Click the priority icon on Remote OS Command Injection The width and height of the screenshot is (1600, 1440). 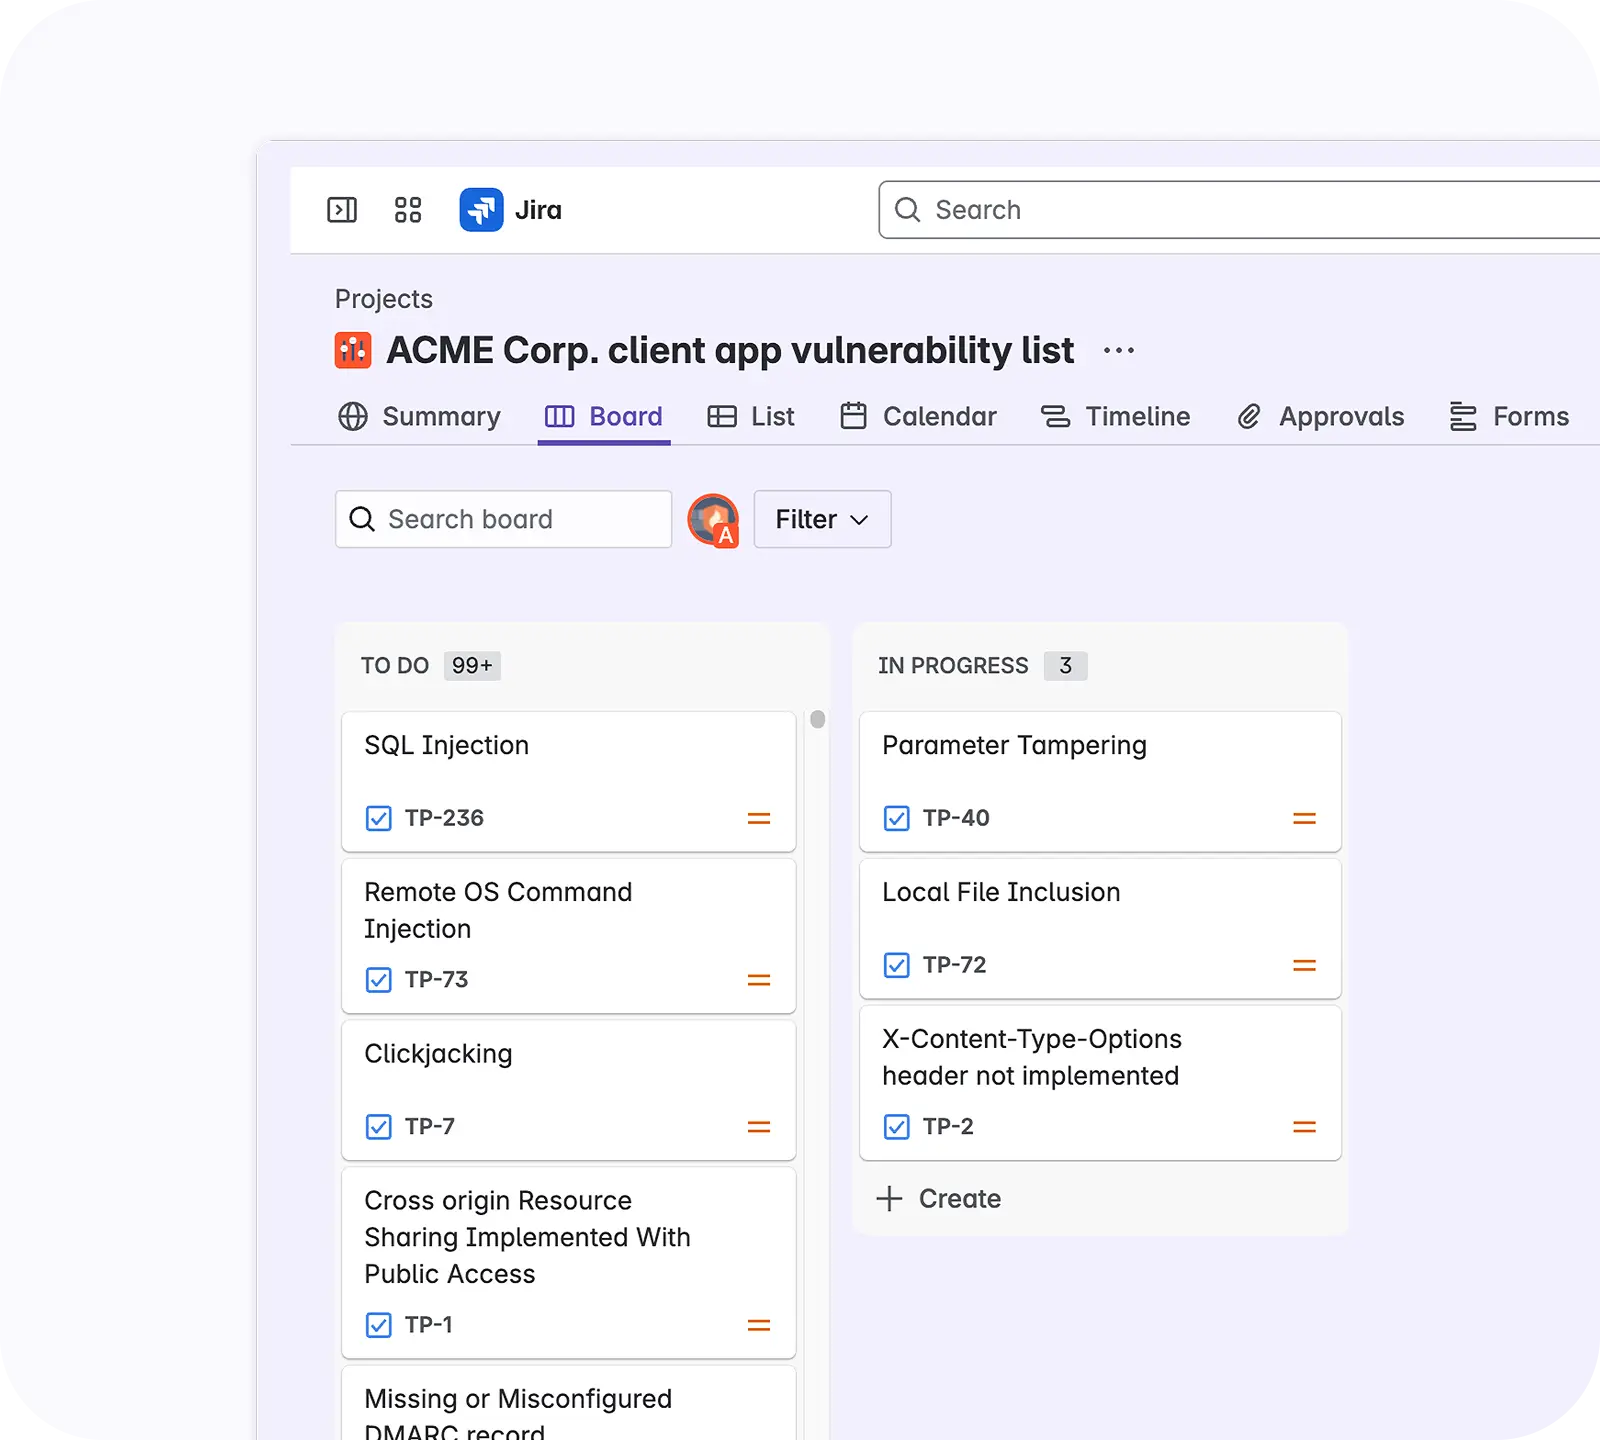click(759, 980)
